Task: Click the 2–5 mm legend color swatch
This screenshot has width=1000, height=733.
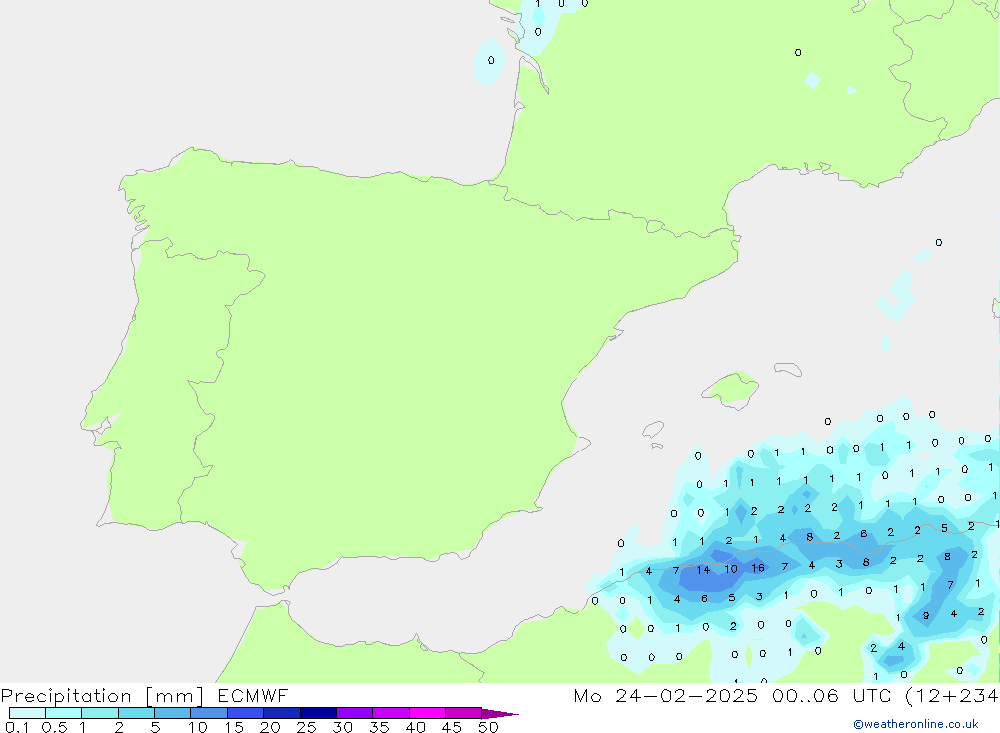Action: tap(136, 713)
